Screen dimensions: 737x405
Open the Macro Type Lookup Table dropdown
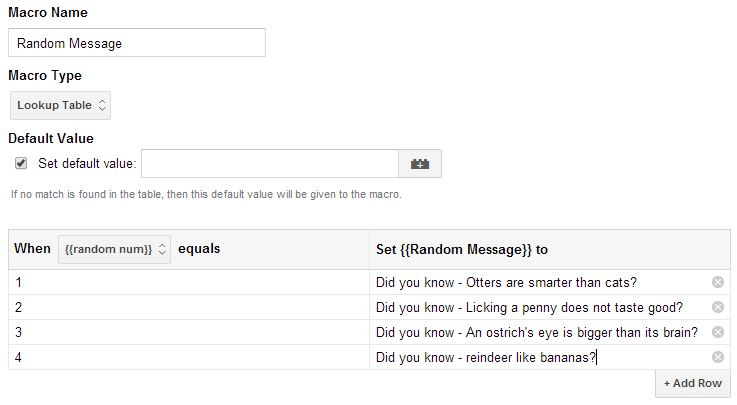[61, 105]
